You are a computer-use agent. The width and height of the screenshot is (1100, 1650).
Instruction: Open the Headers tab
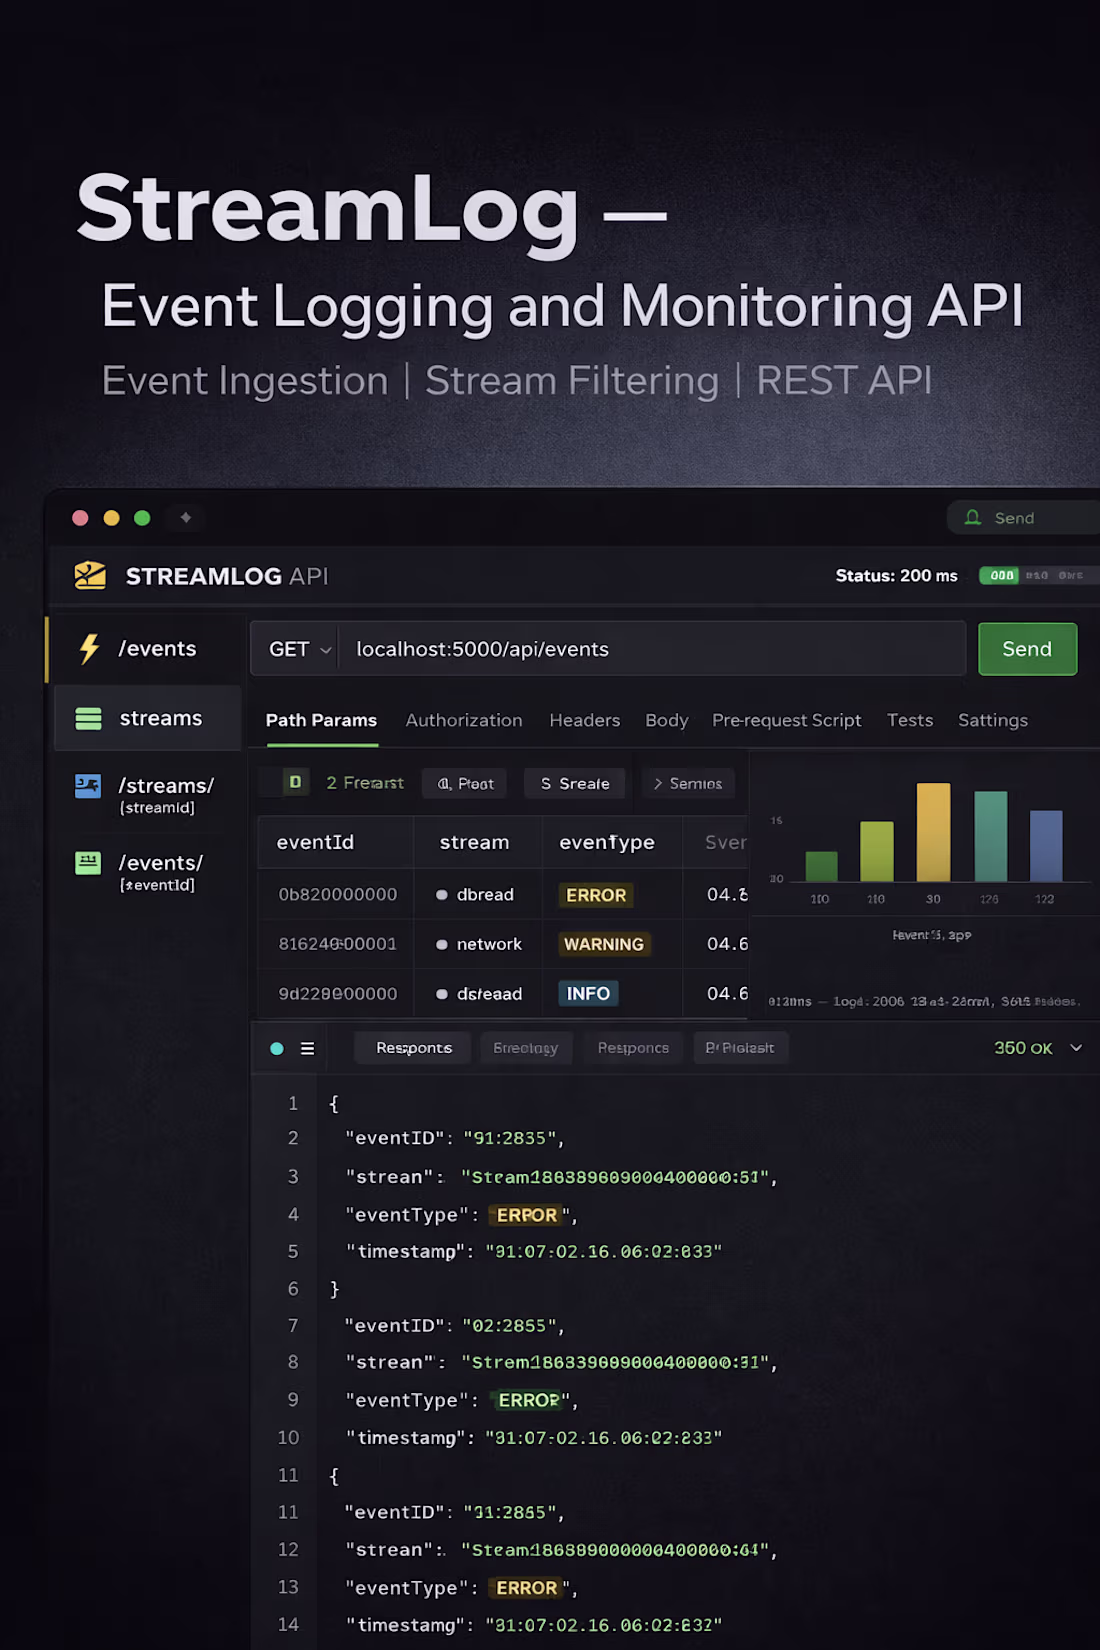(585, 720)
